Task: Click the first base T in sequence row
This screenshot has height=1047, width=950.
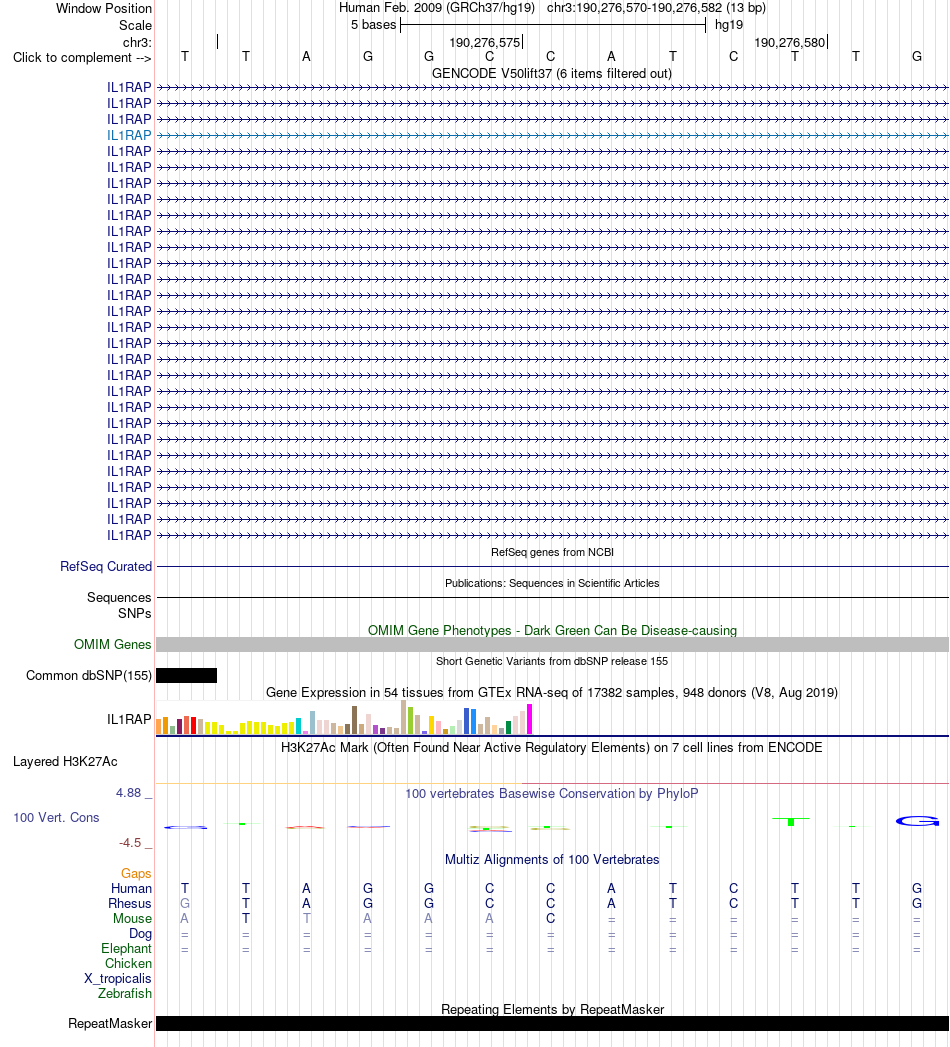Action: click(x=185, y=57)
